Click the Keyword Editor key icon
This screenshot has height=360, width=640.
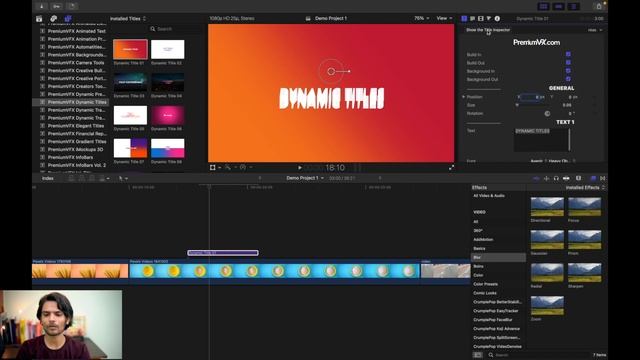[57, 6]
